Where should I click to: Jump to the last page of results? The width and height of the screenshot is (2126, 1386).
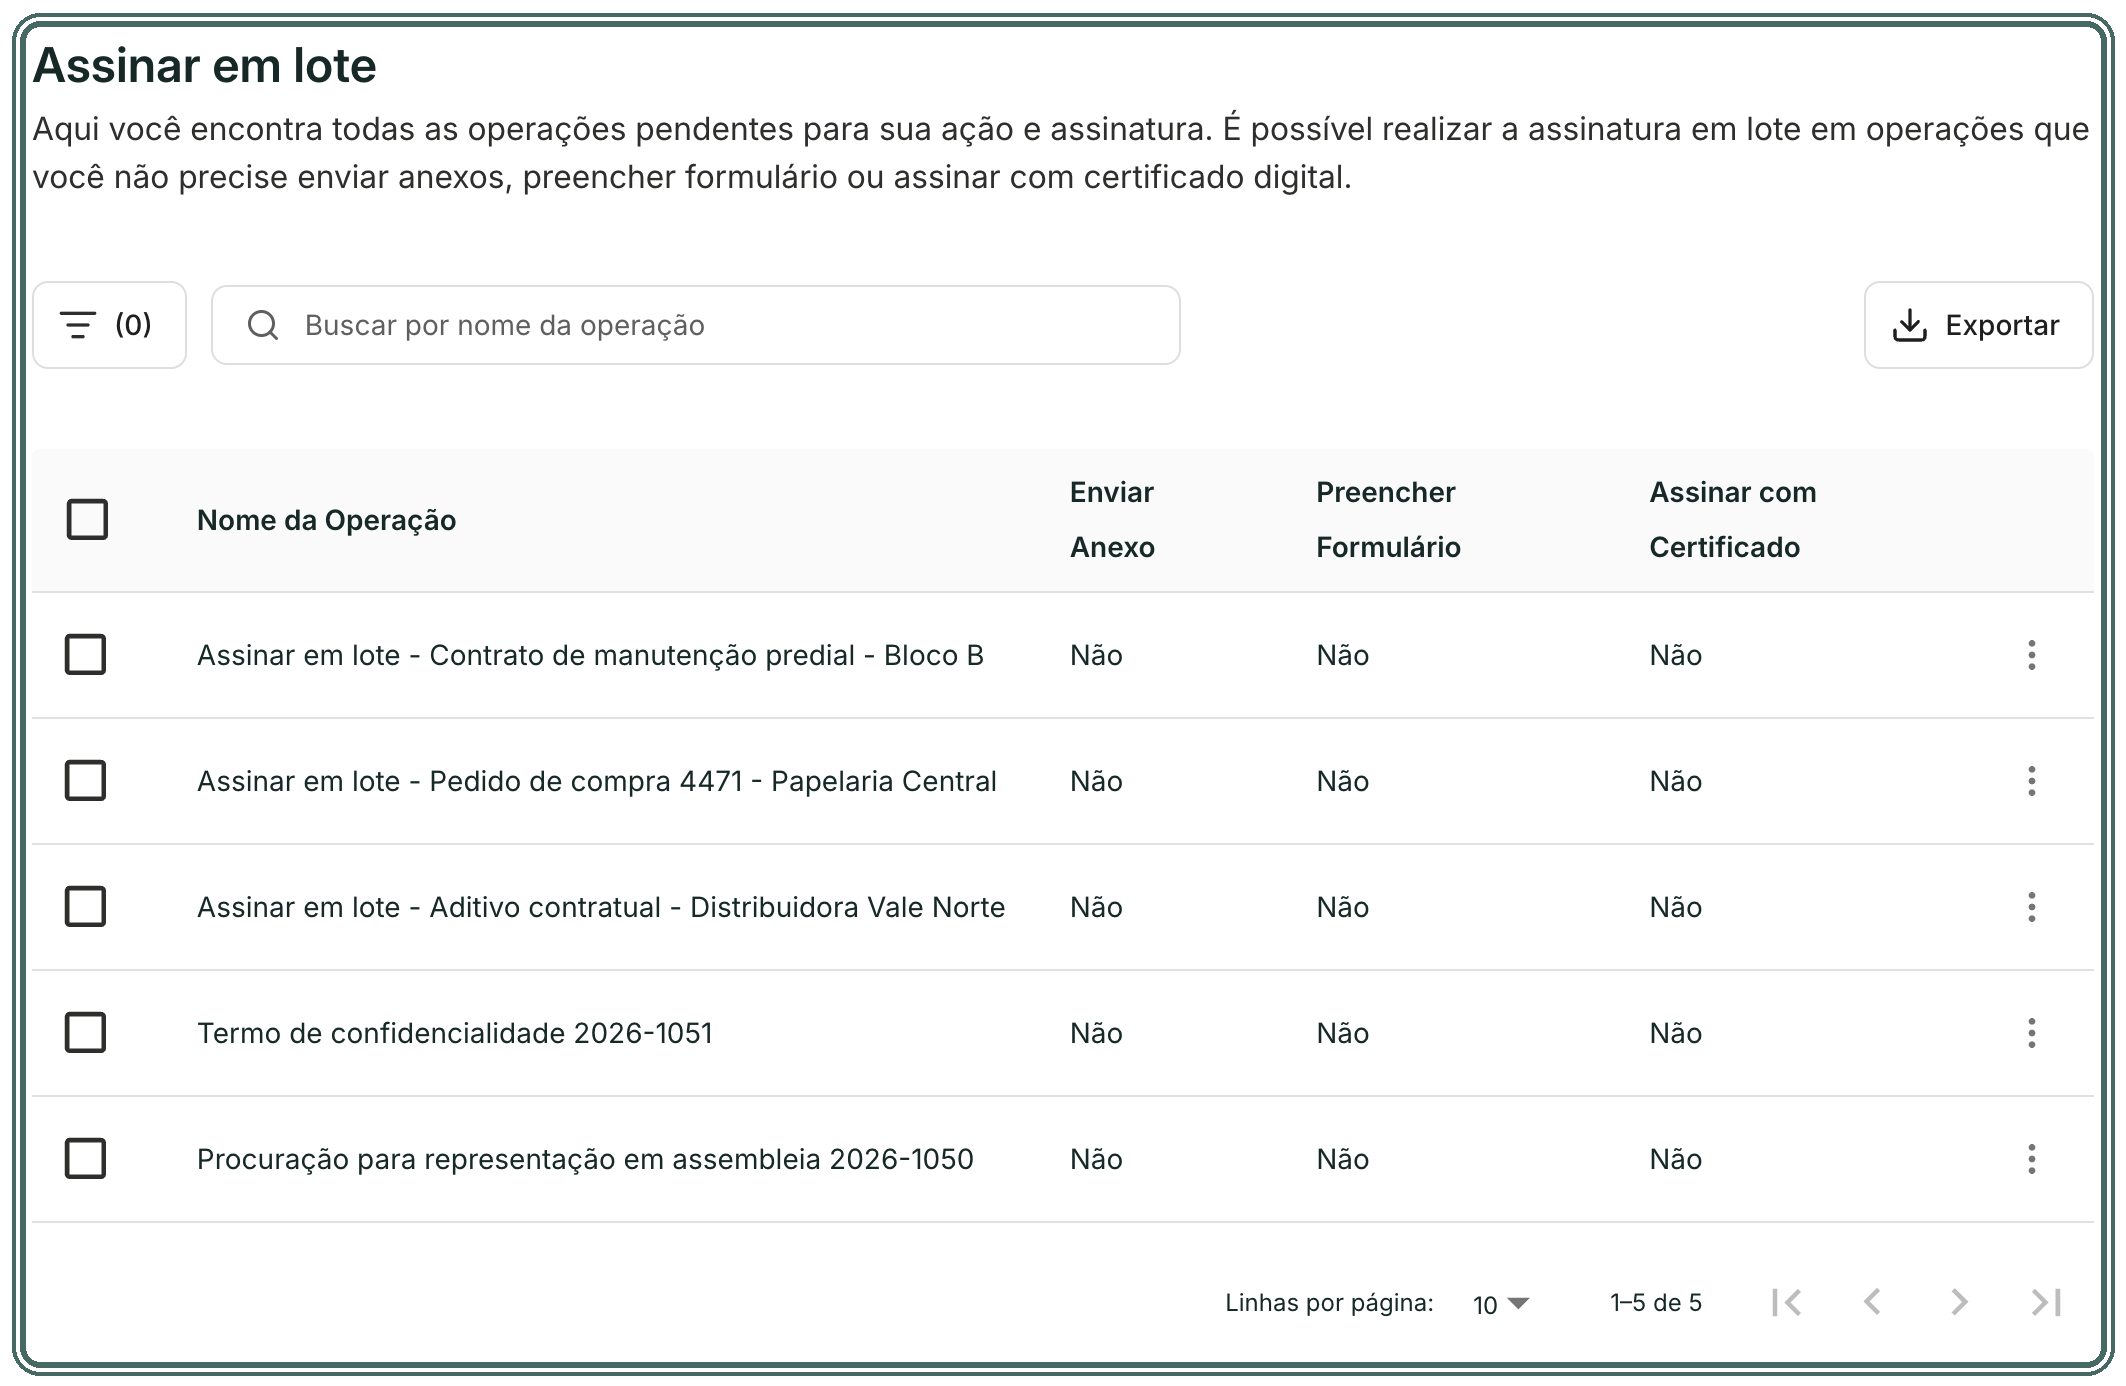[x=2046, y=1302]
